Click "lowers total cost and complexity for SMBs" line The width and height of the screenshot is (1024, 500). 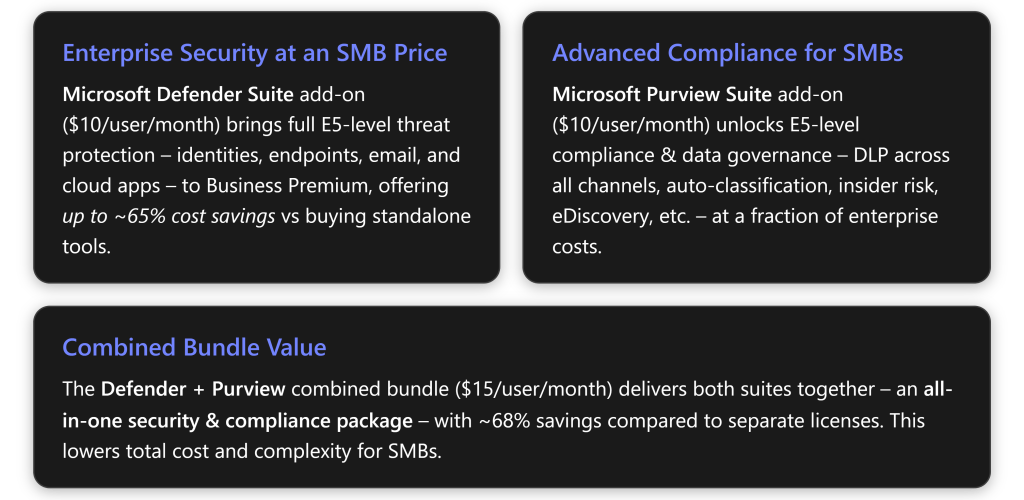click(251, 450)
